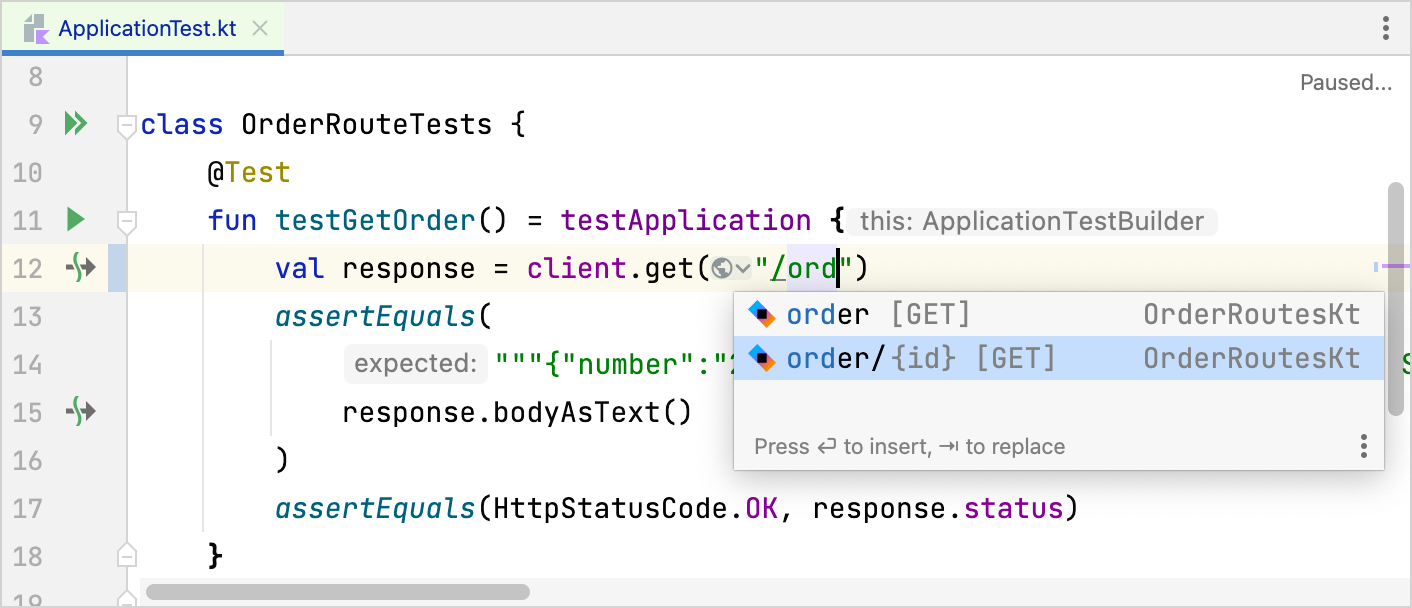1412x608 pixels.
Task: Click the Kotlin file icon on the tab
Action: [36, 29]
